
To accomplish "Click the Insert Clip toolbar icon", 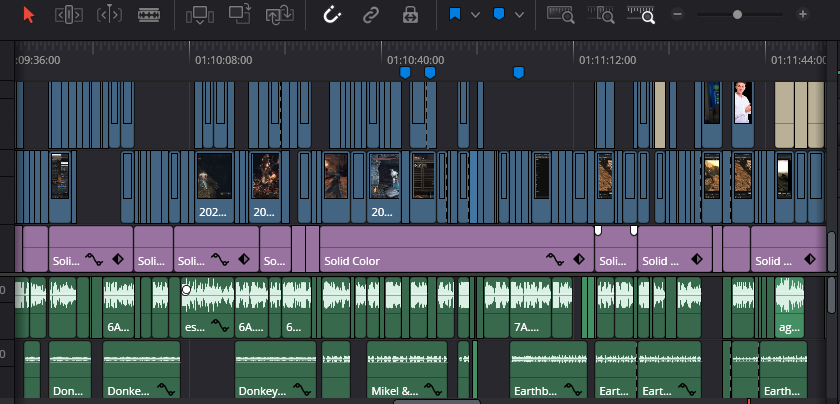I will (199, 15).
